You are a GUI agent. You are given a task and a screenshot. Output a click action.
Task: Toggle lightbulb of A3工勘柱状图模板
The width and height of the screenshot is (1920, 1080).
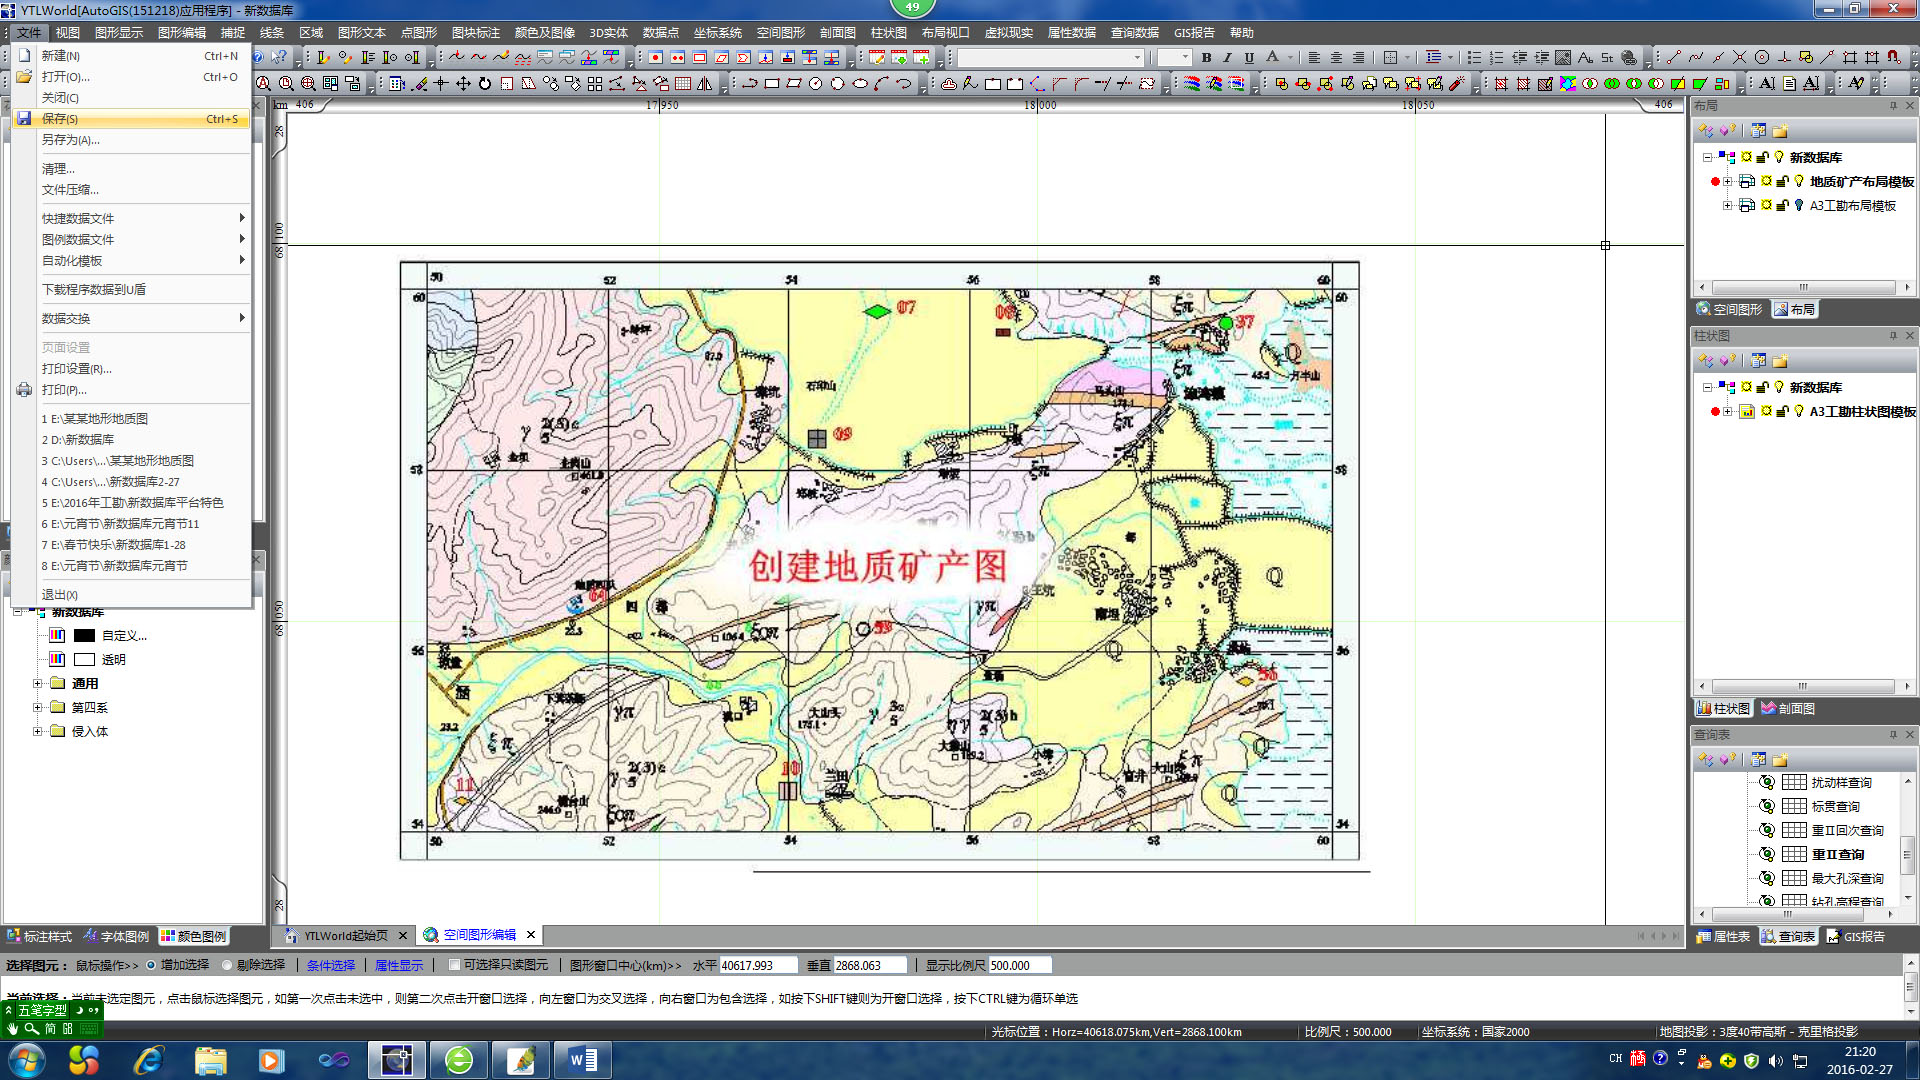(1799, 411)
